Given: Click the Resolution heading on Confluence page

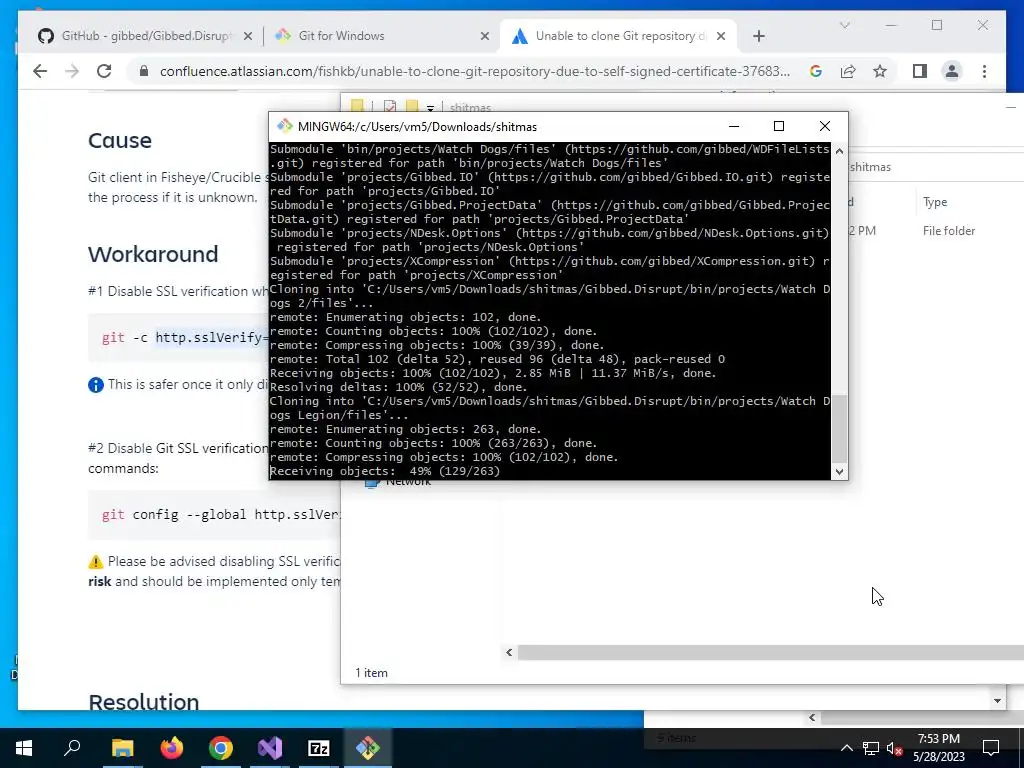Looking at the screenshot, I should coord(144,702).
